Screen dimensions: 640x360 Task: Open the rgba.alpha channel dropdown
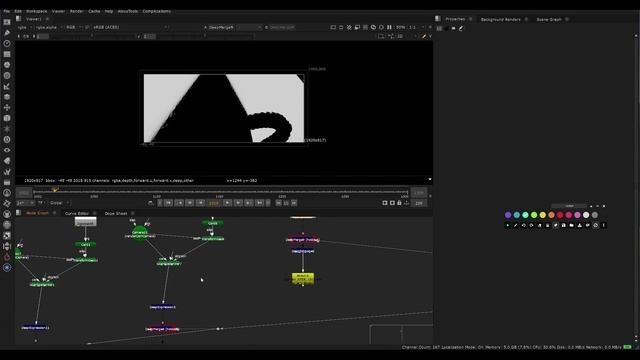click(x=49, y=27)
